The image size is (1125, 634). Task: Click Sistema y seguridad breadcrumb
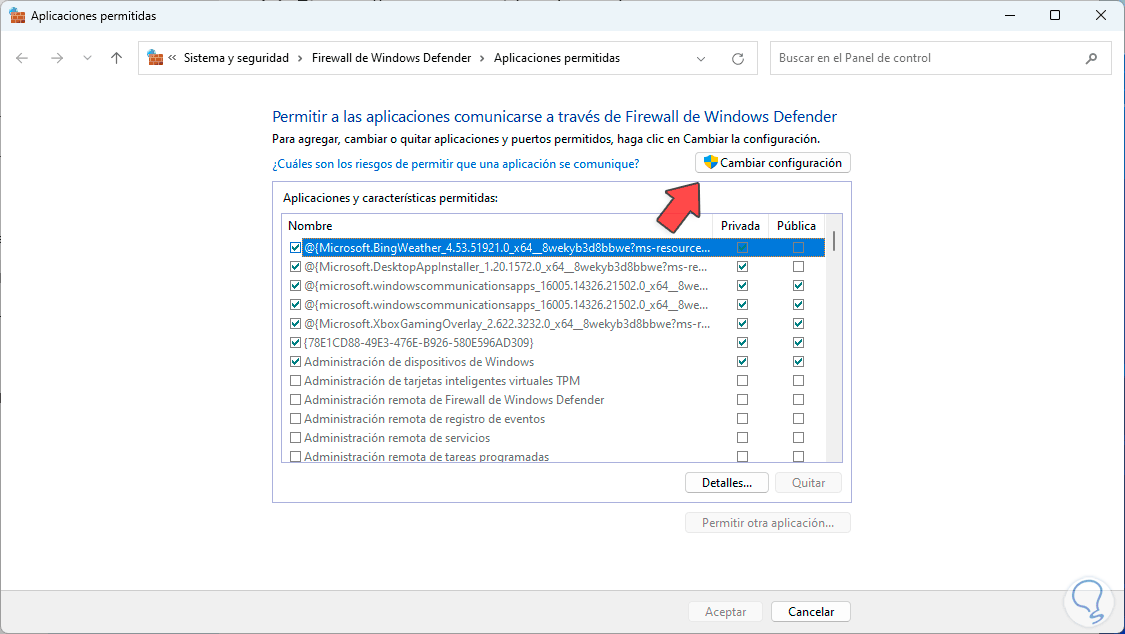click(x=236, y=58)
